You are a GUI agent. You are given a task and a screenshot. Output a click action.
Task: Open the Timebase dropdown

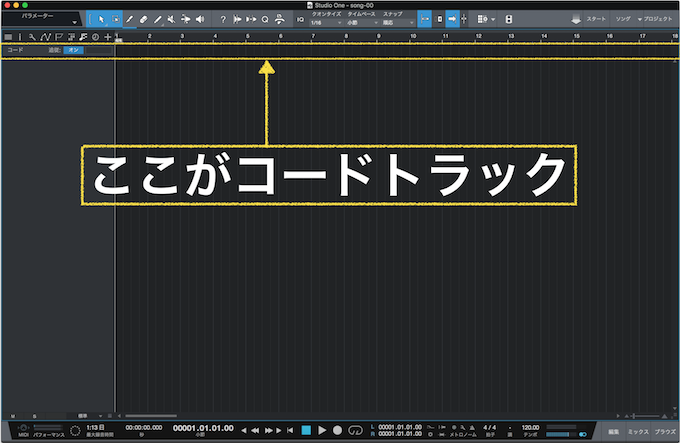coord(362,23)
